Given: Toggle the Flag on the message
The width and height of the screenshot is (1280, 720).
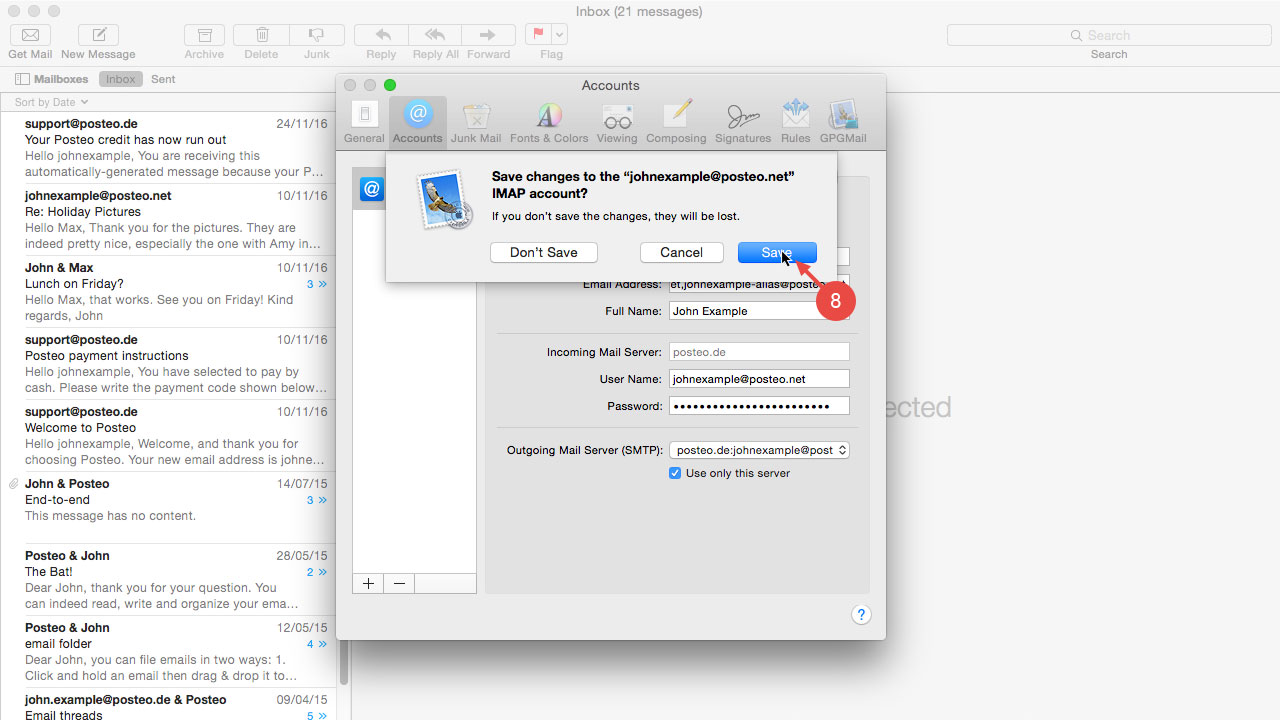Looking at the screenshot, I should coord(541,33).
